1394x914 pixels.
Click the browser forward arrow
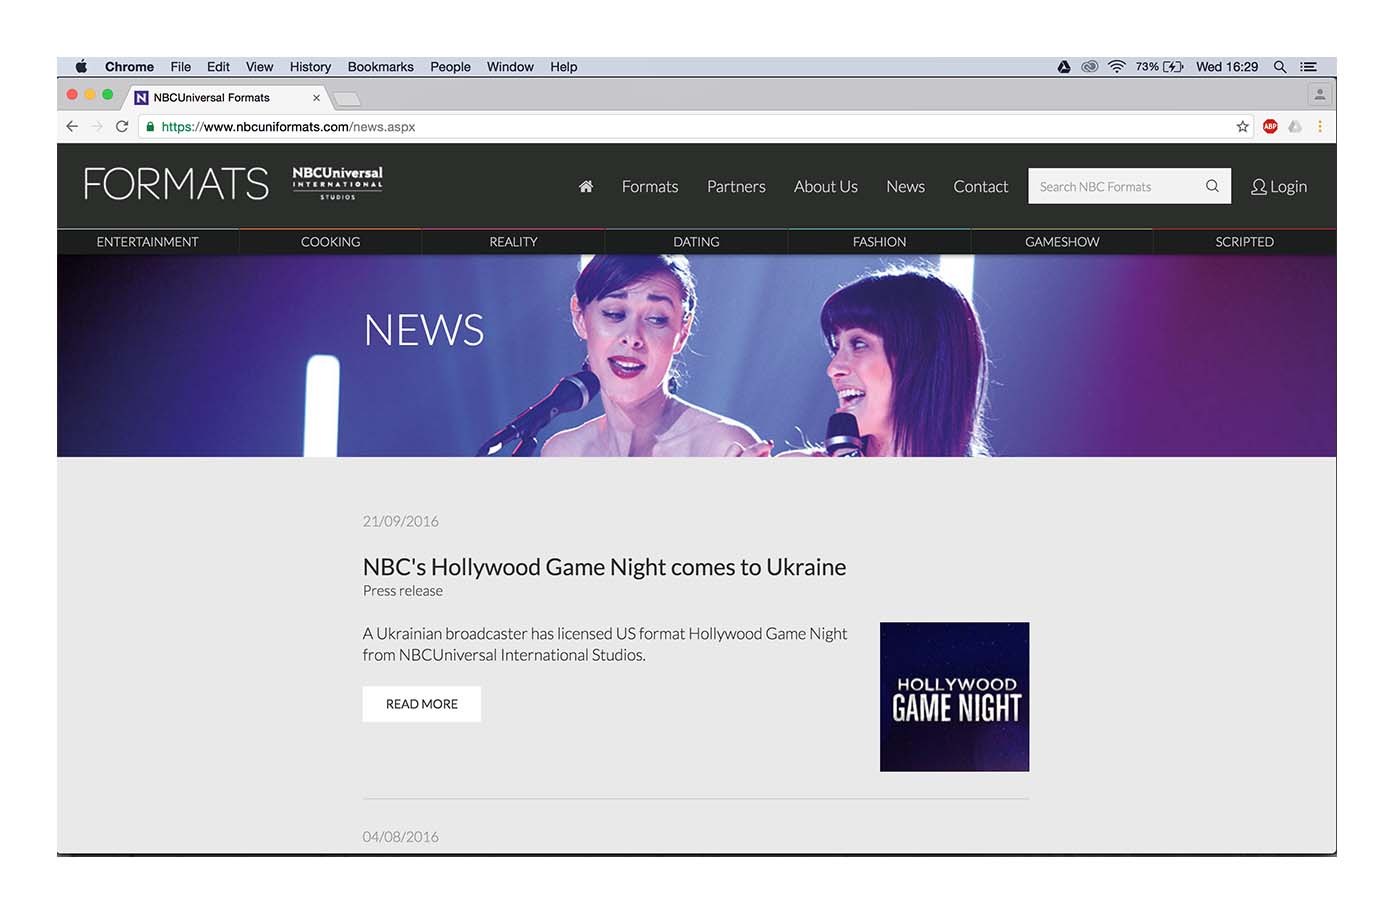tap(97, 126)
